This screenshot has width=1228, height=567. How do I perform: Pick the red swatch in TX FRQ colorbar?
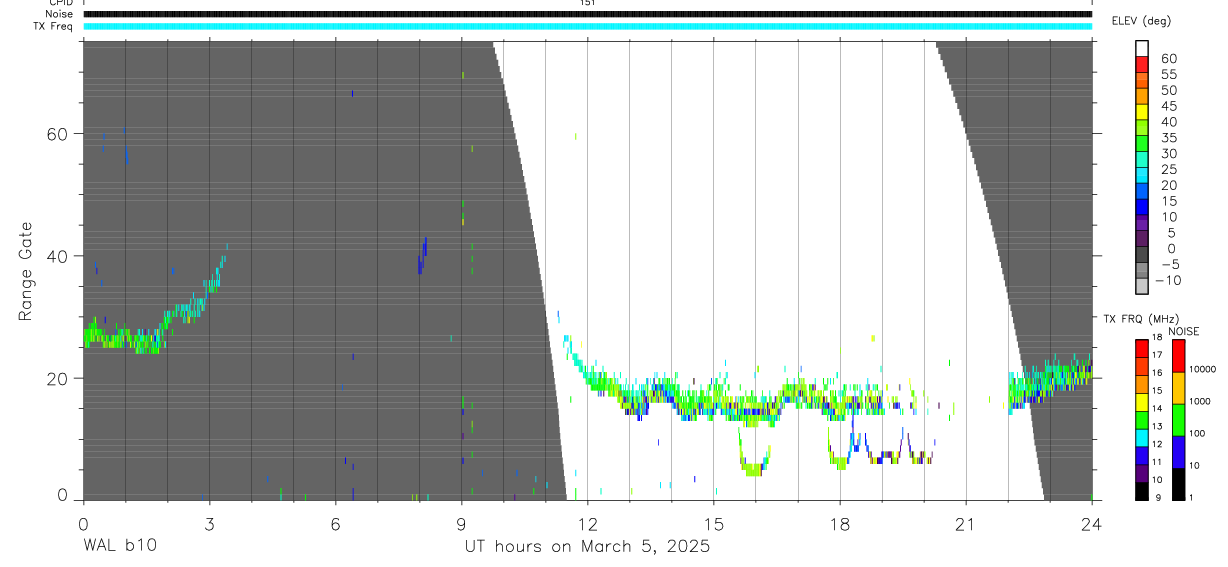[1142, 349]
